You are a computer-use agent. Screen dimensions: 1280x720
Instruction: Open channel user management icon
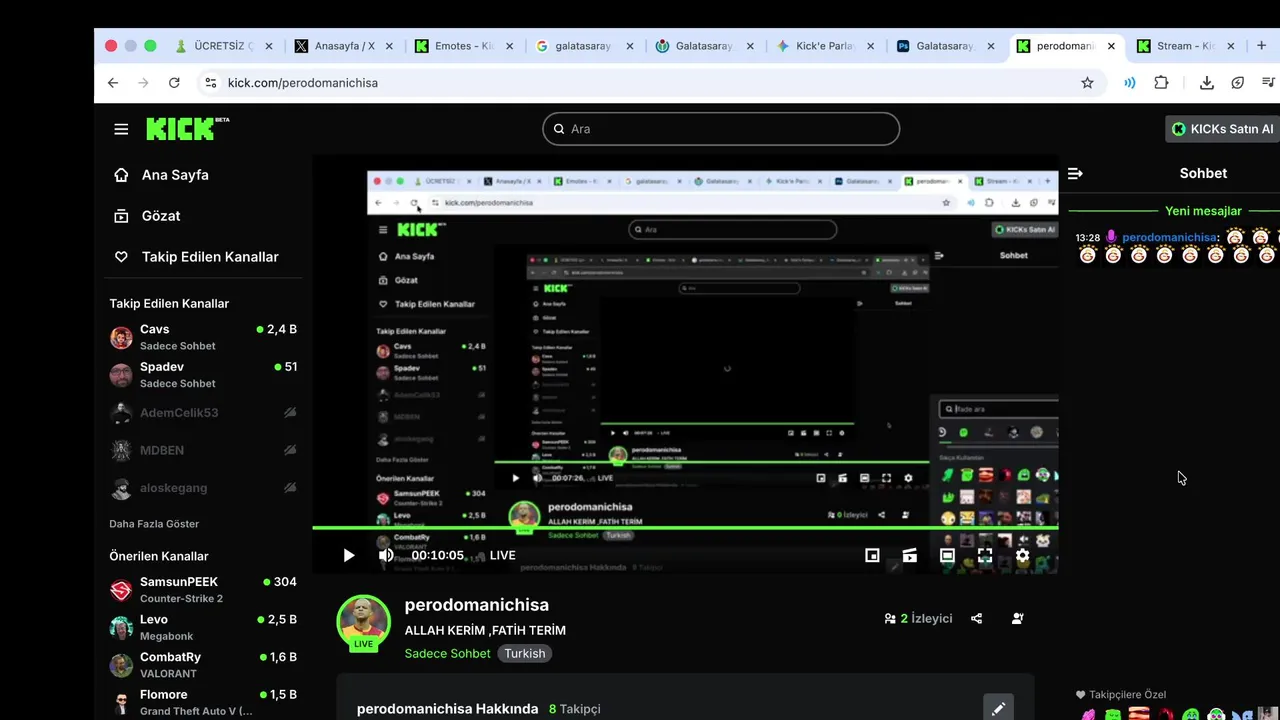pyautogui.click(x=1017, y=619)
